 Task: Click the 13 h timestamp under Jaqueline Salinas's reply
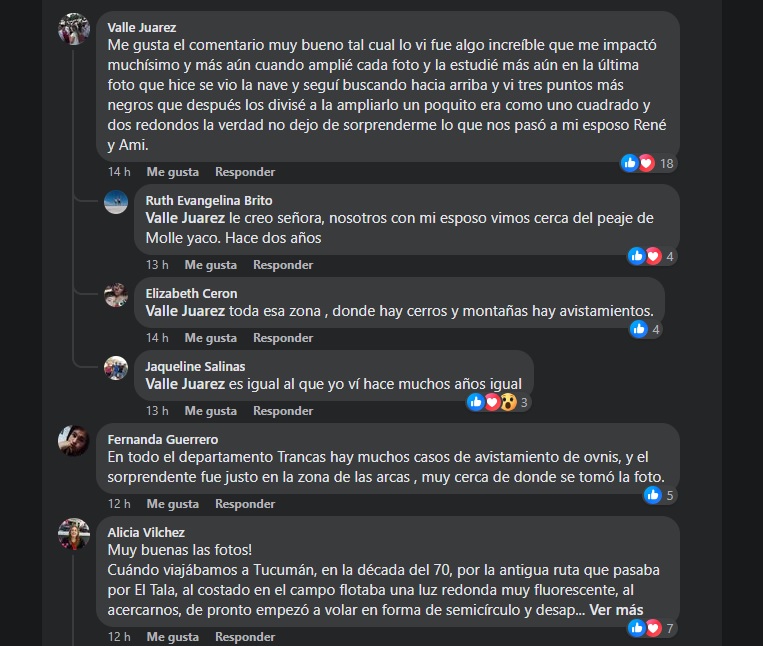(x=157, y=411)
